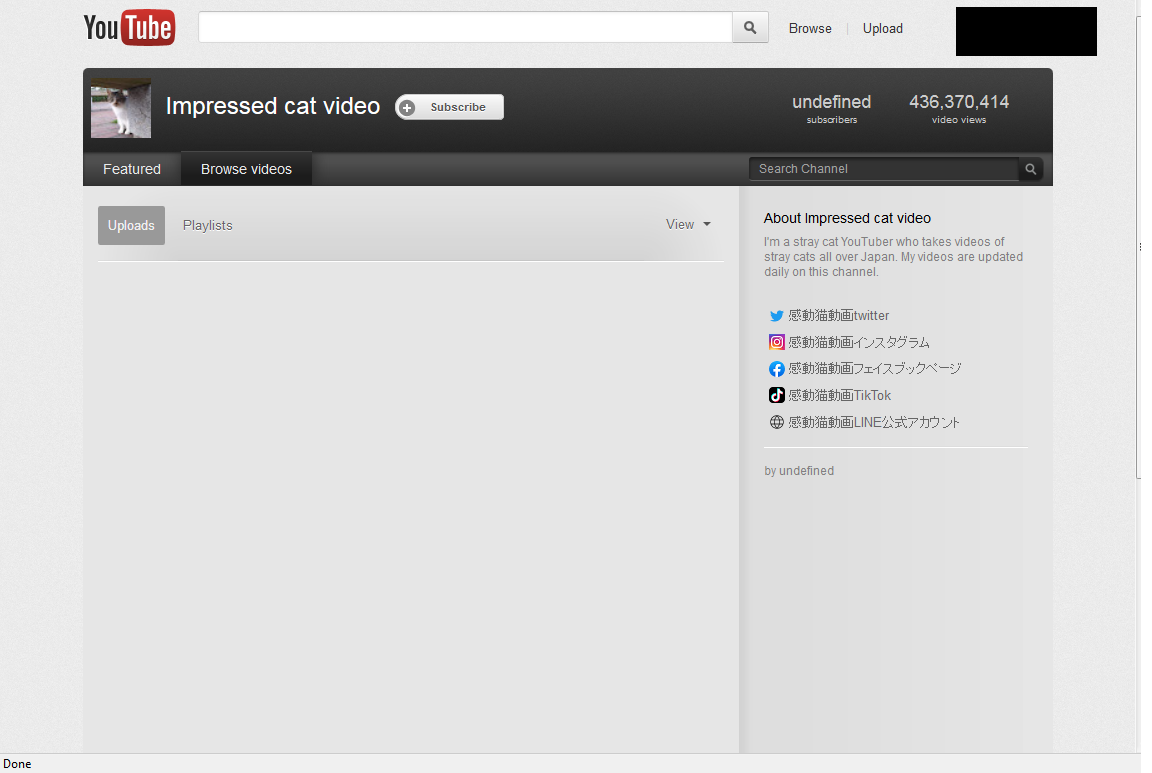Click the Twitter bird icon
Viewport: 1152px width, 773px height.
point(777,316)
